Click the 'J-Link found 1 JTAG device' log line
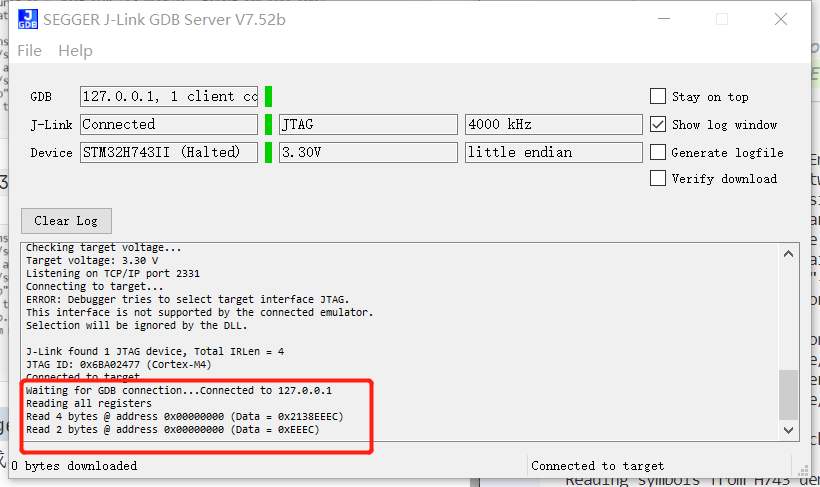The width and height of the screenshot is (820, 487). [x=155, y=352]
